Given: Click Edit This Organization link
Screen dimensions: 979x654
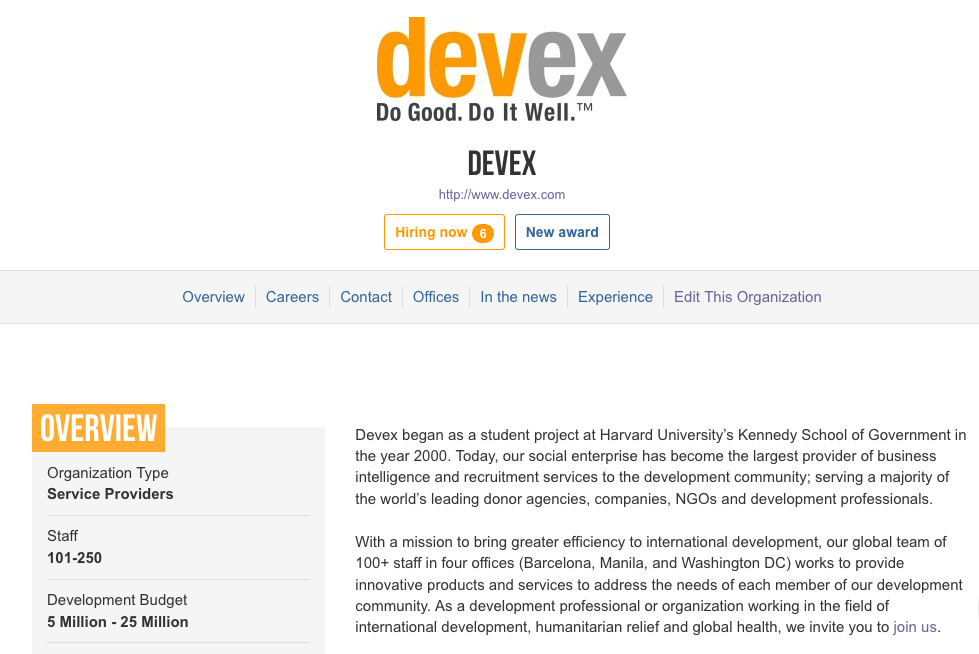Looking at the screenshot, I should [x=747, y=297].
